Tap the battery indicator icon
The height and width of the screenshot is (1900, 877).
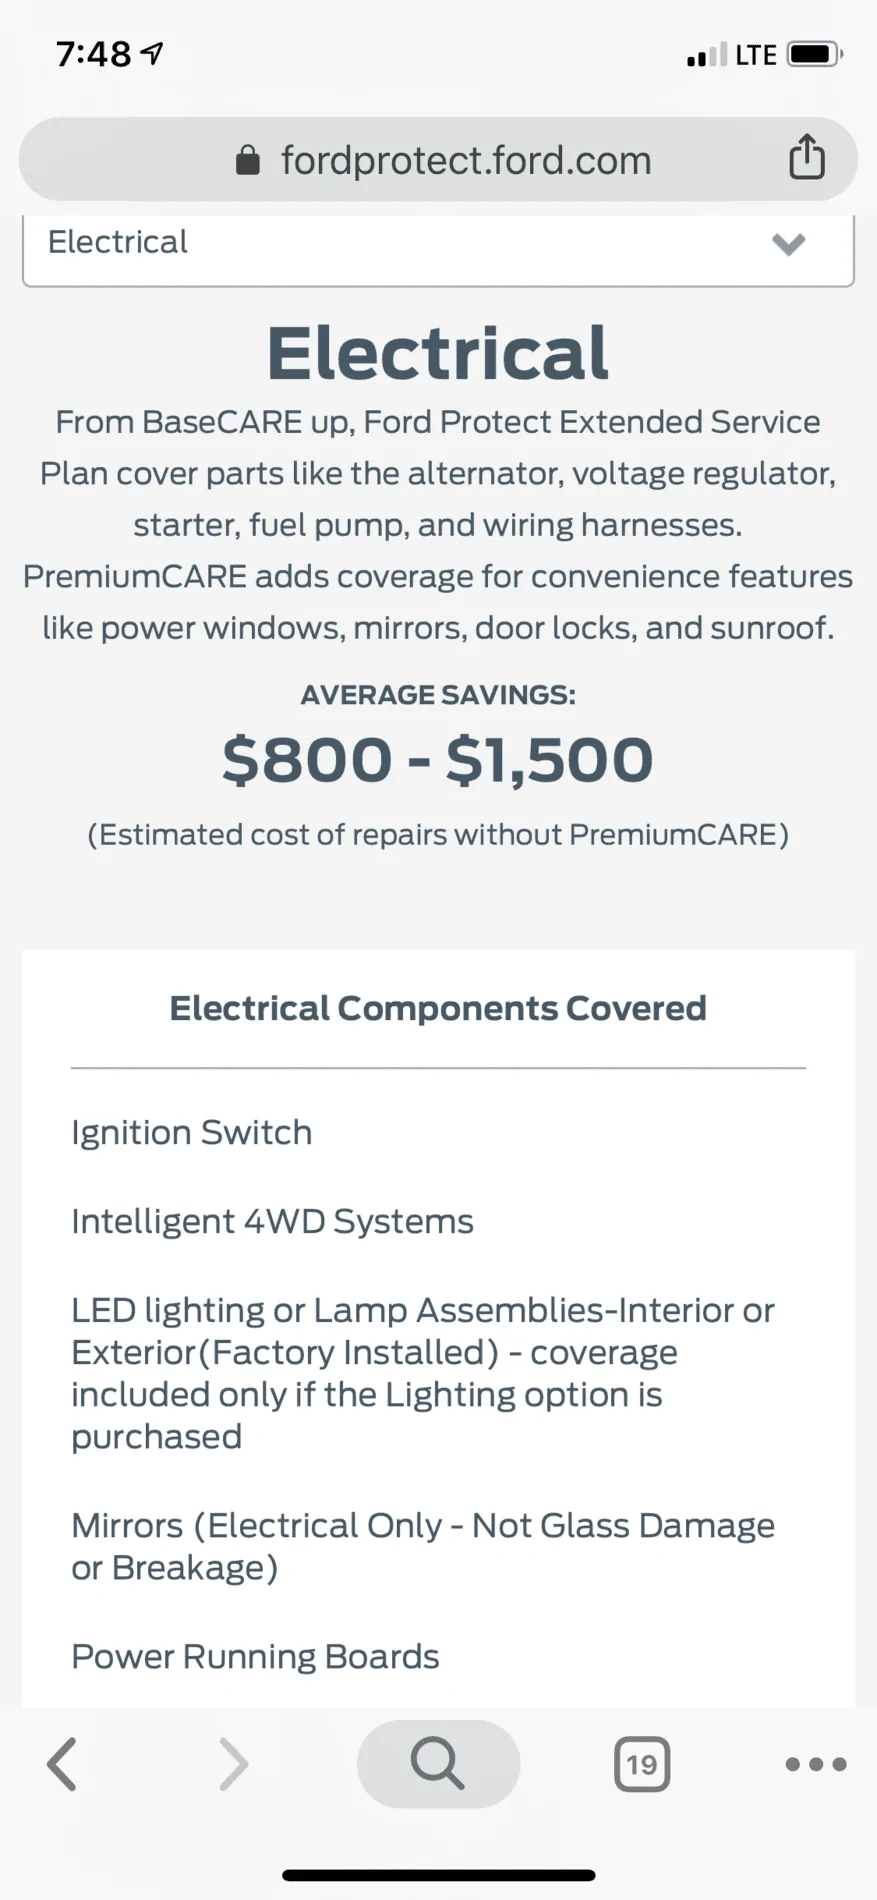(x=815, y=54)
